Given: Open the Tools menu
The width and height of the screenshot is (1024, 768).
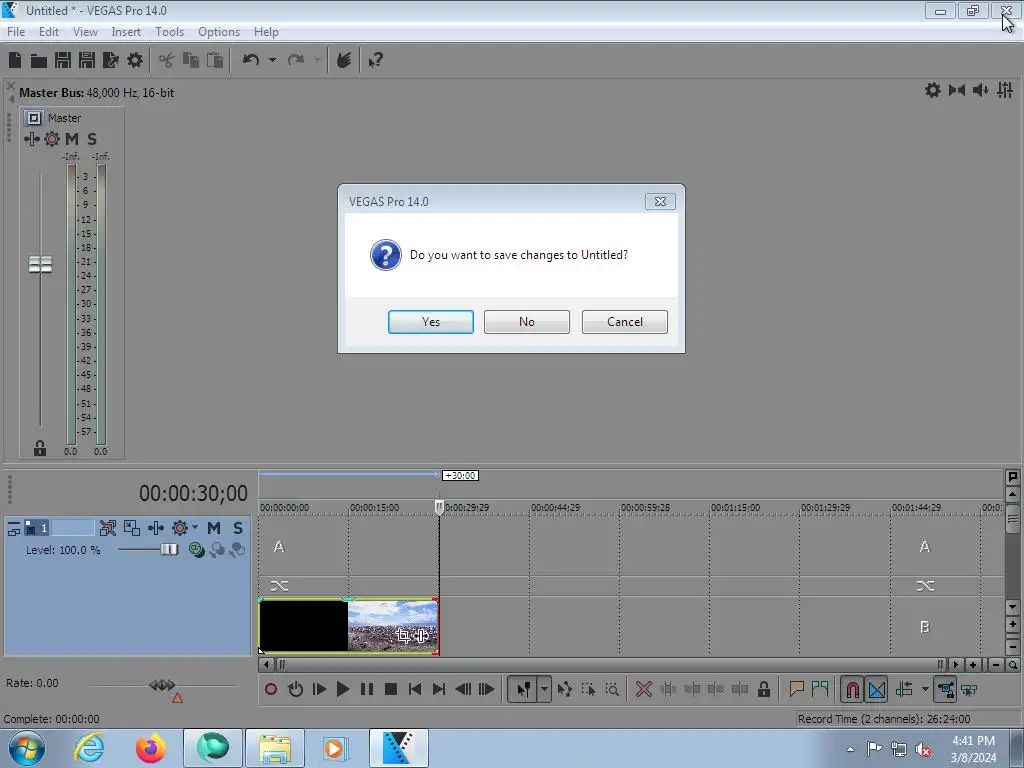Looking at the screenshot, I should [169, 31].
